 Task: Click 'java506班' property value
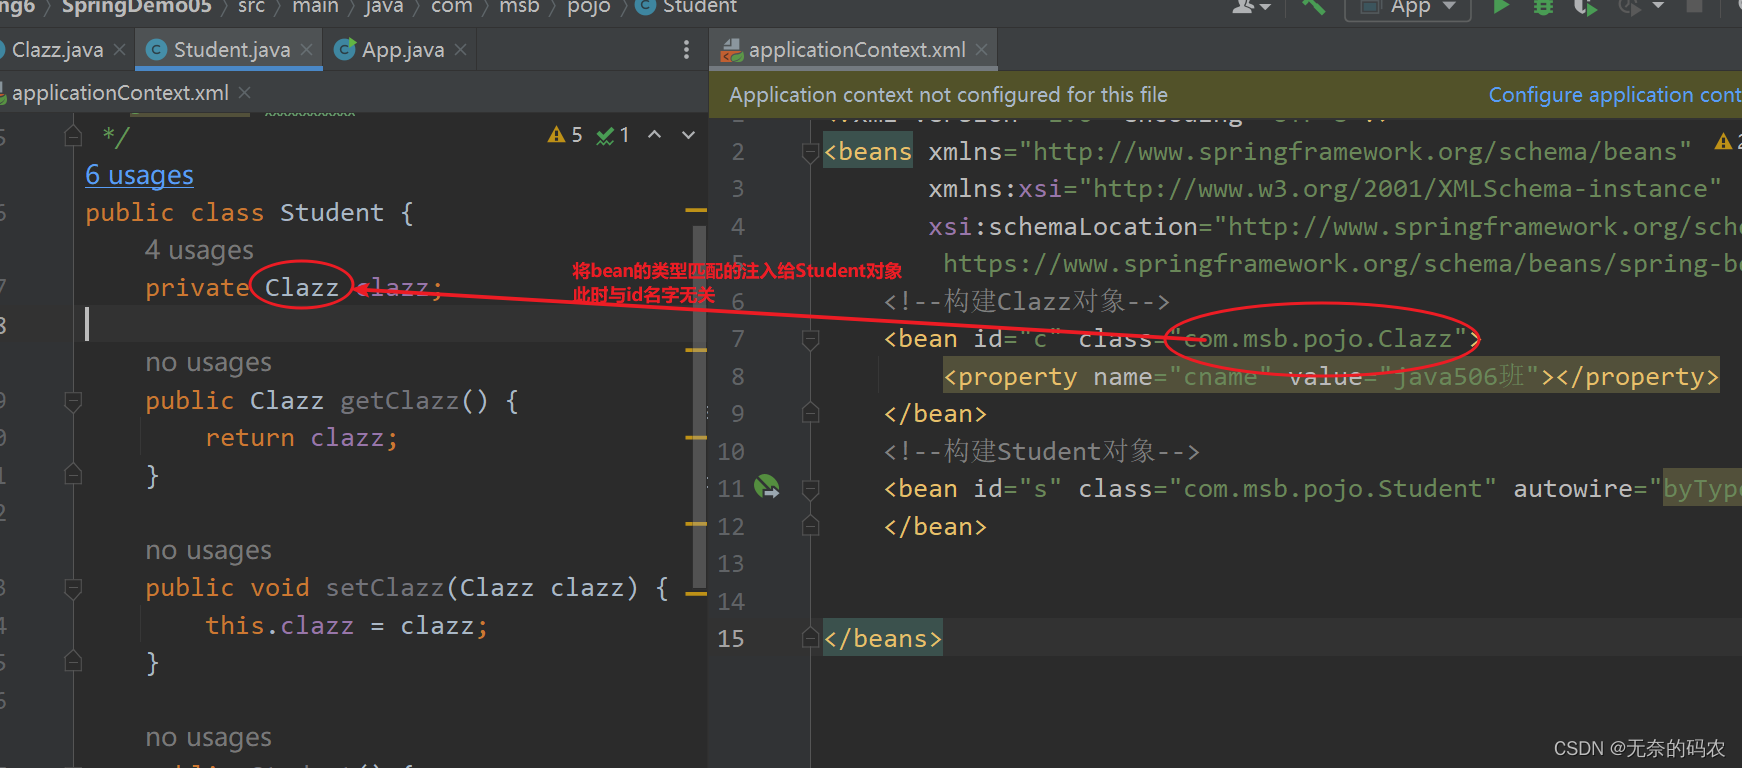point(1461,377)
